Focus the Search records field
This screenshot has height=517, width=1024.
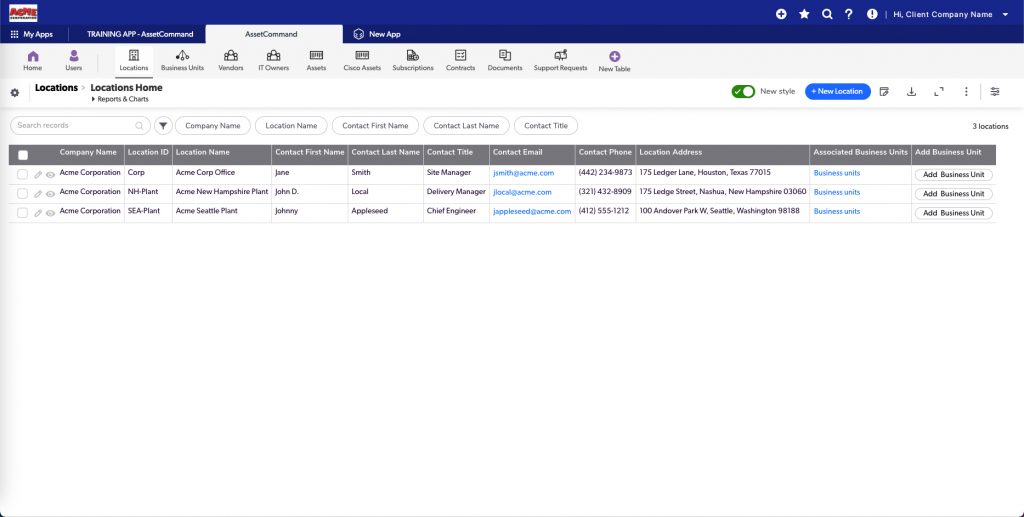pyautogui.click(x=80, y=125)
